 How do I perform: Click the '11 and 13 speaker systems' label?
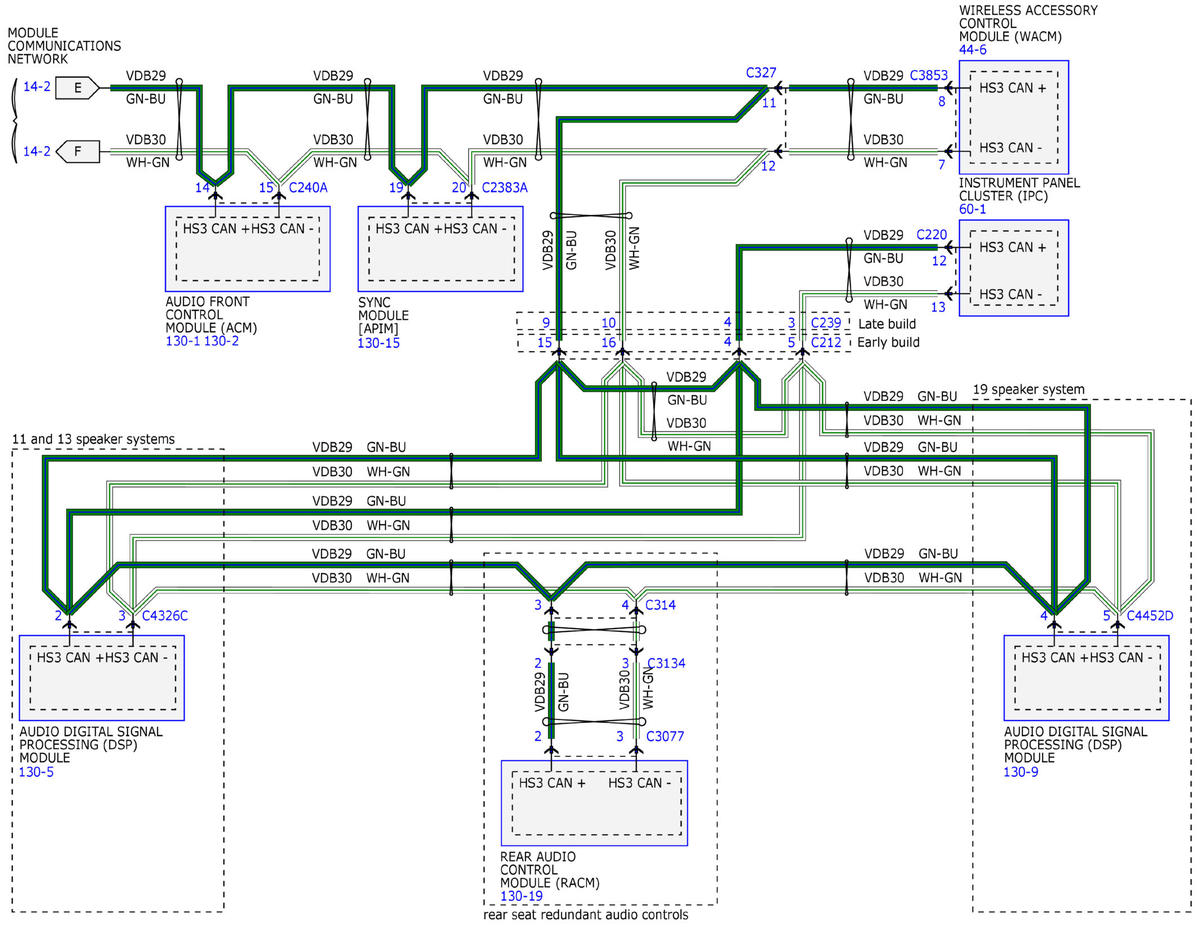point(93,438)
